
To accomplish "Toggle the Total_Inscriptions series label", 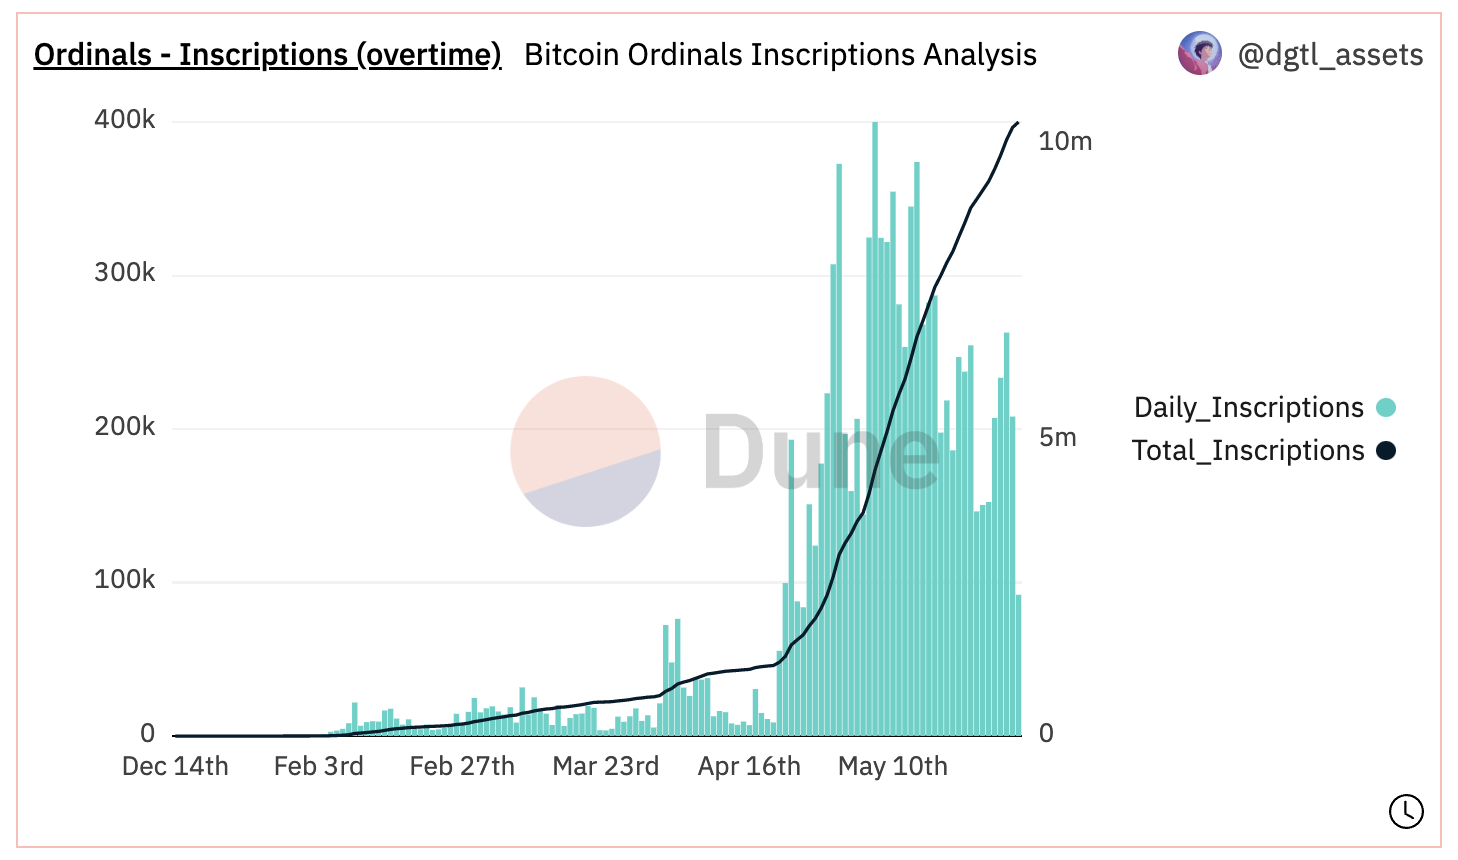I will (1247, 450).
